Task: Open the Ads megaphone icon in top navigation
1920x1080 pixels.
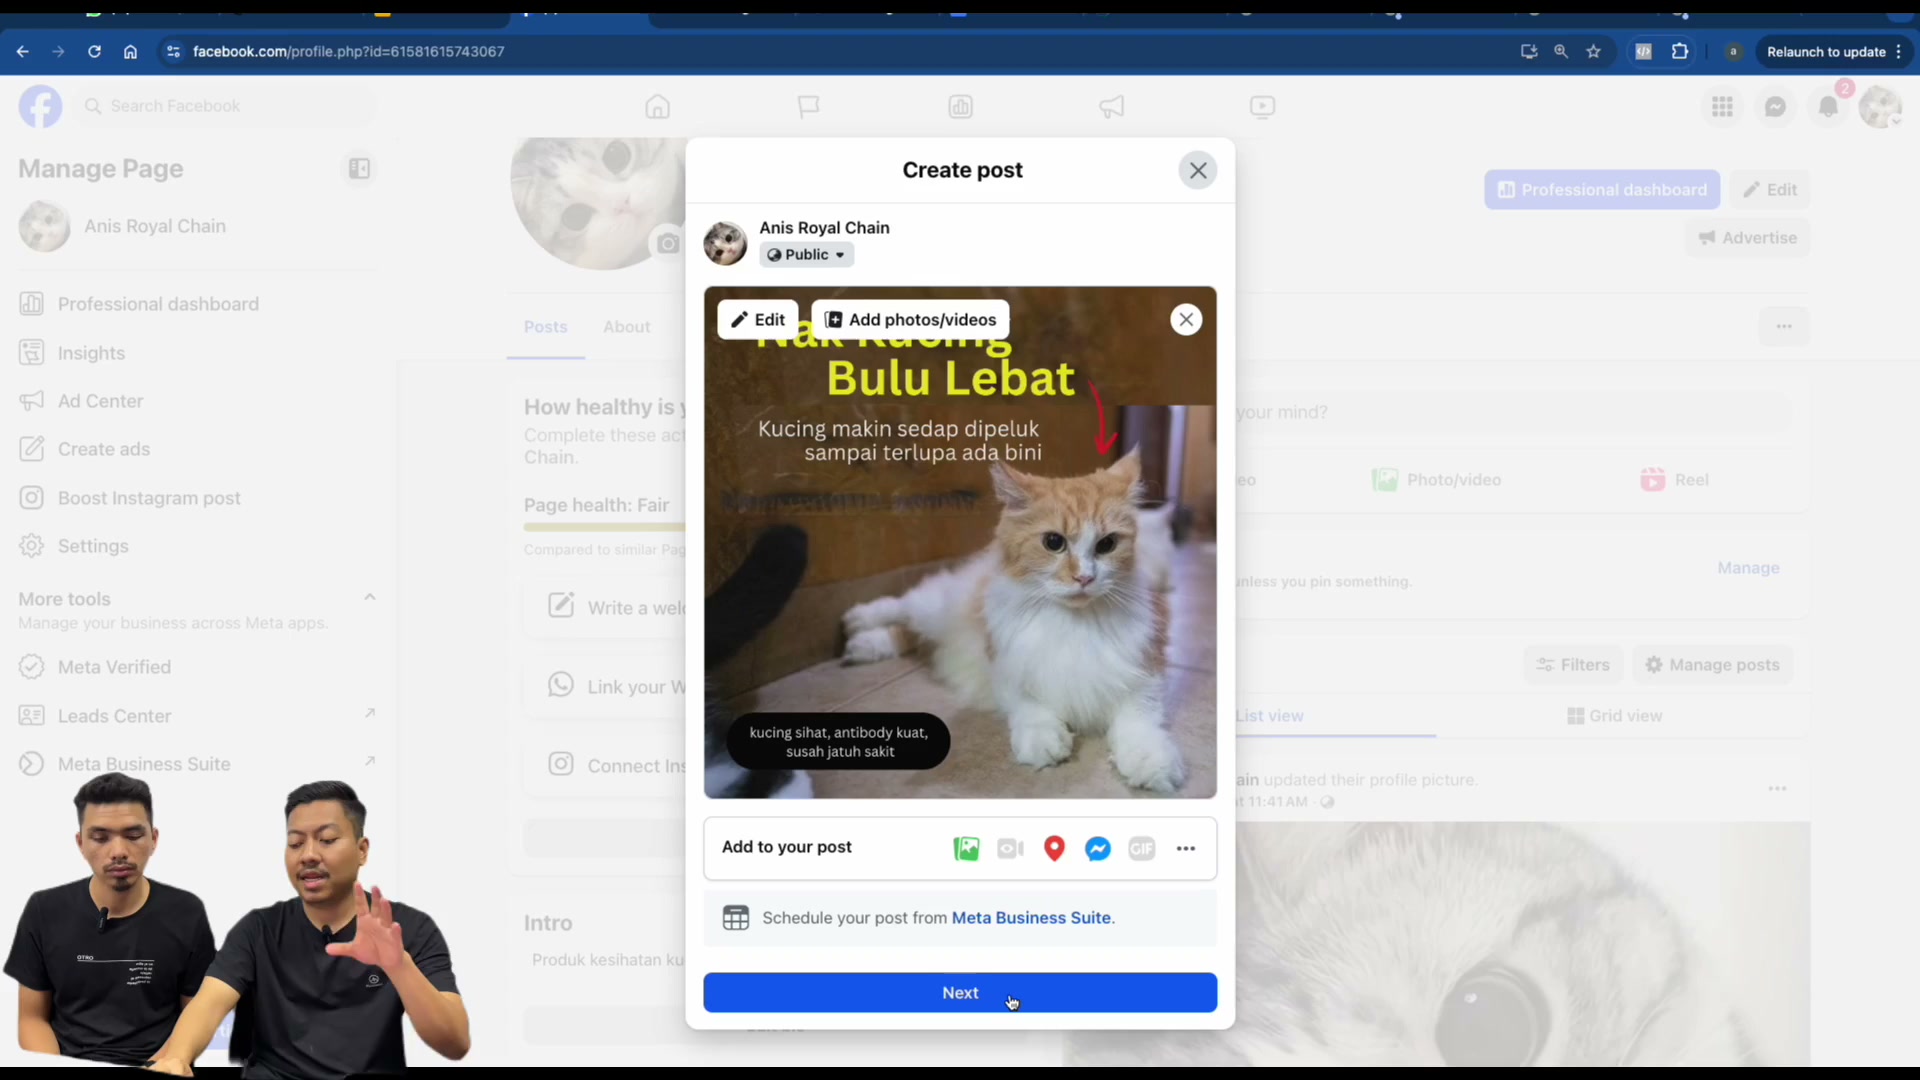Action: tap(1111, 106)
